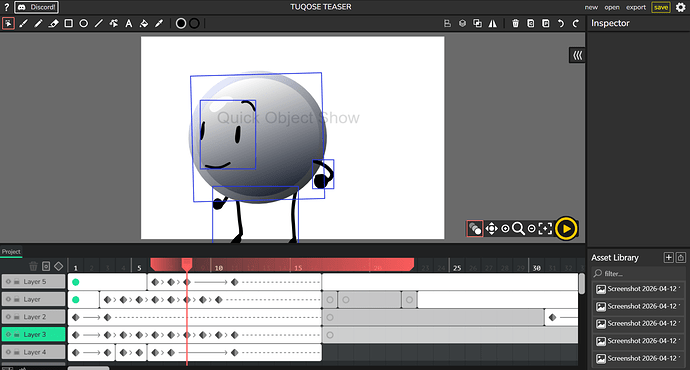
Task: Select the Layer 4 row
Action: click(x=33, y=352)
